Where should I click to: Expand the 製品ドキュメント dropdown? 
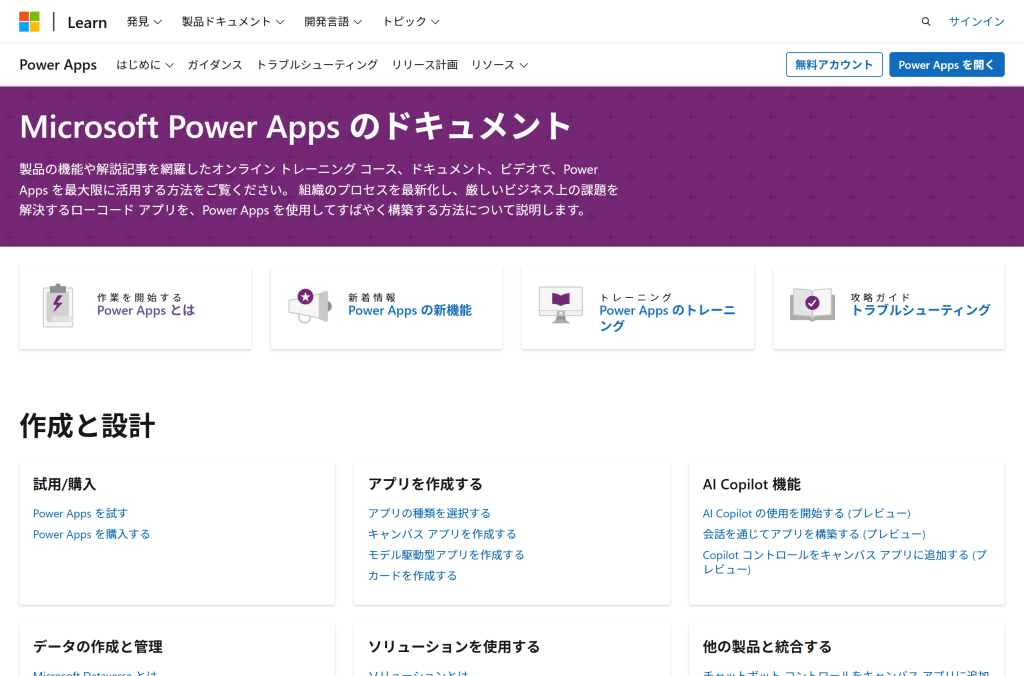(x=232, y=22)
